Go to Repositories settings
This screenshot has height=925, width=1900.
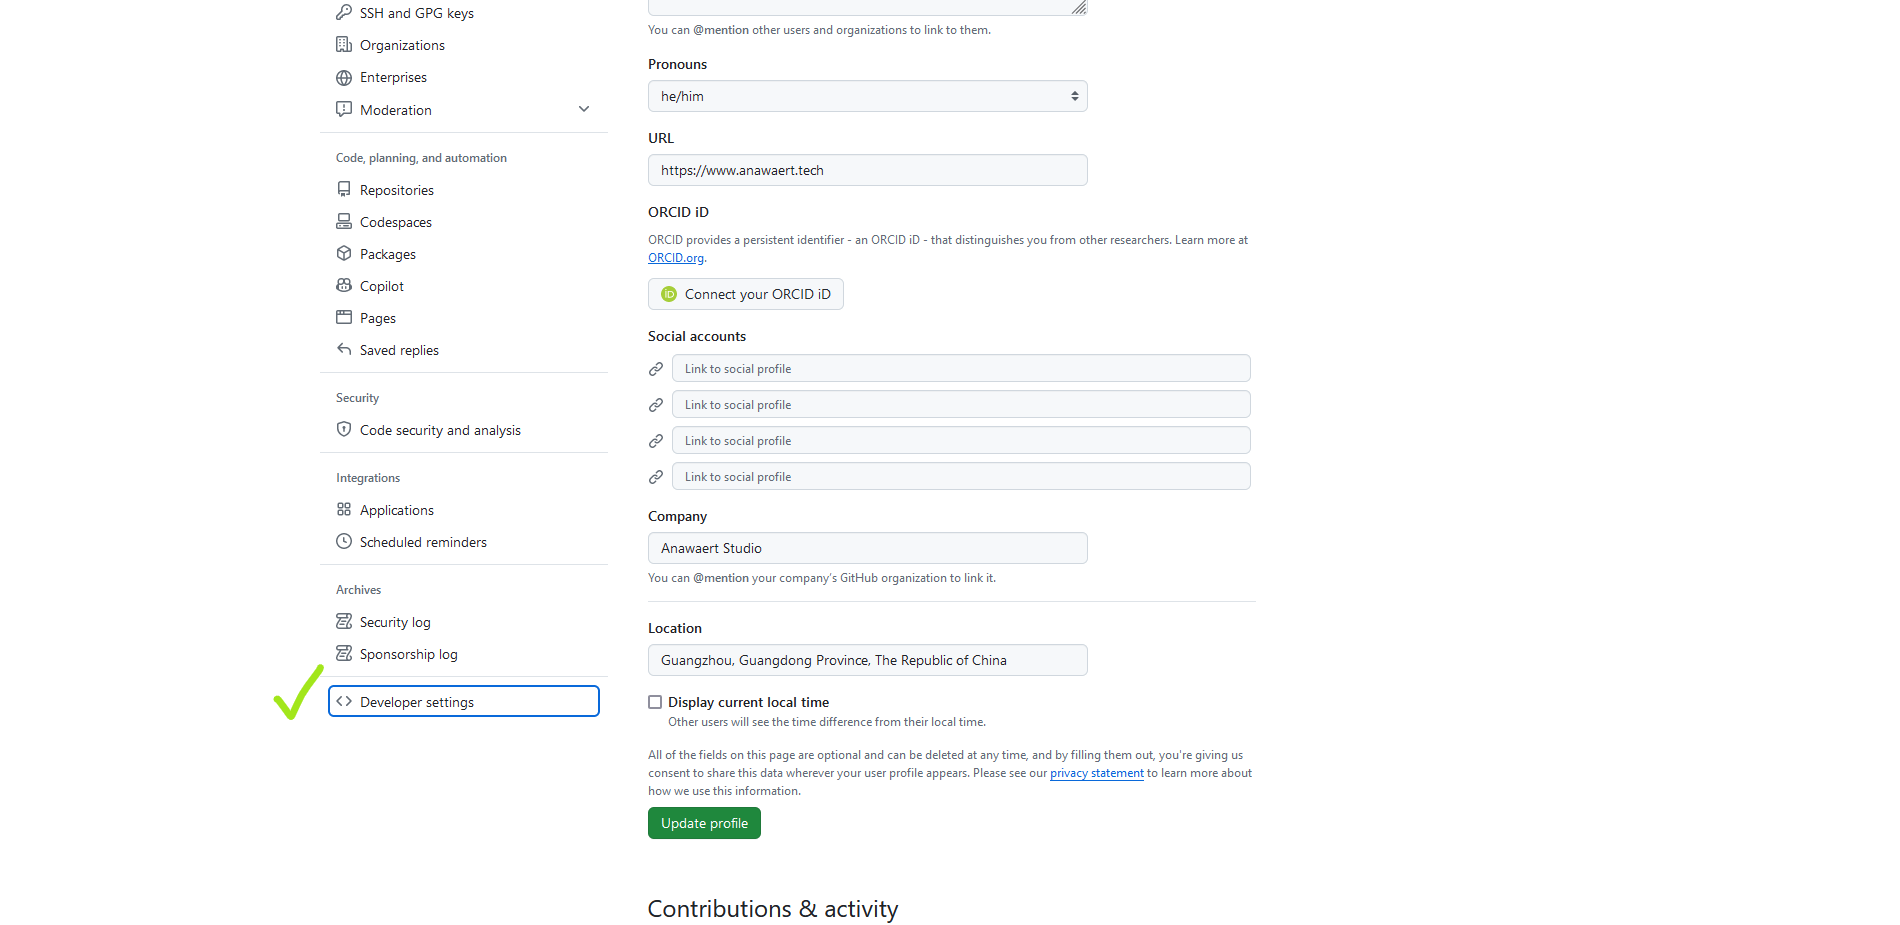(x=397, y=190)
